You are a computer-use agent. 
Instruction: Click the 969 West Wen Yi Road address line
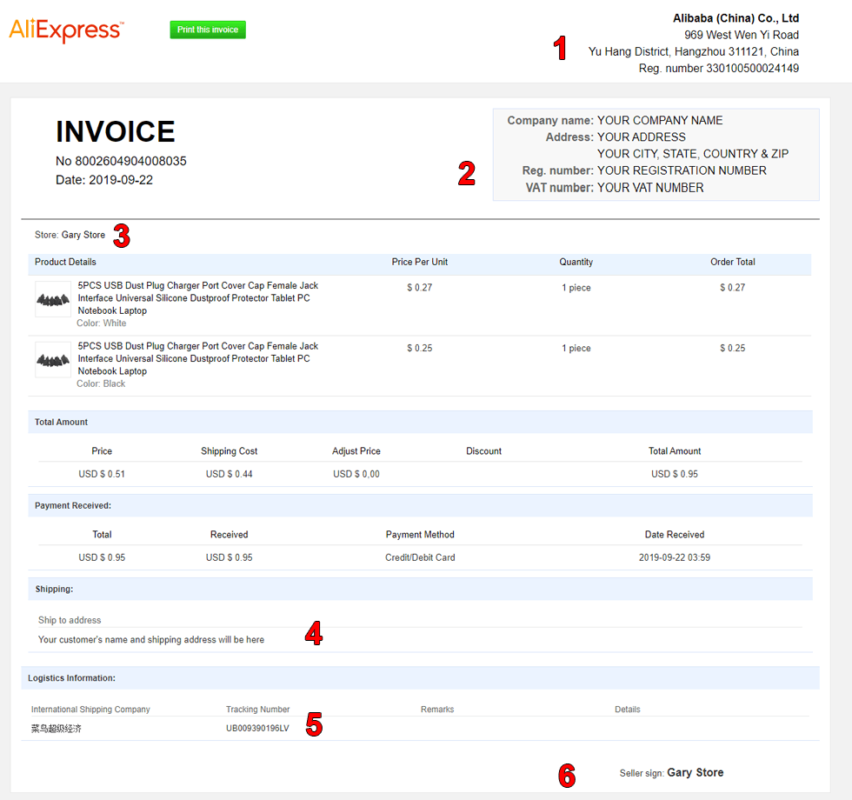(741, 35)
